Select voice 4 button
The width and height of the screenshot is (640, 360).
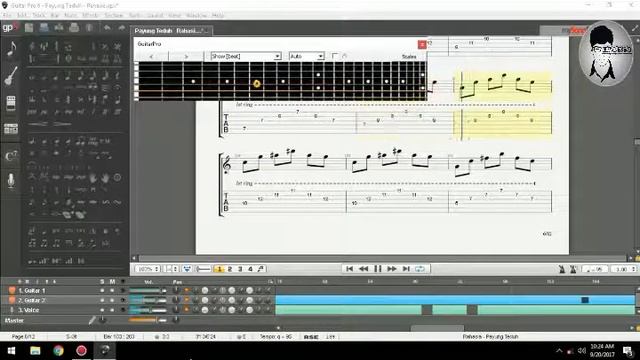(x=250, y=269)
